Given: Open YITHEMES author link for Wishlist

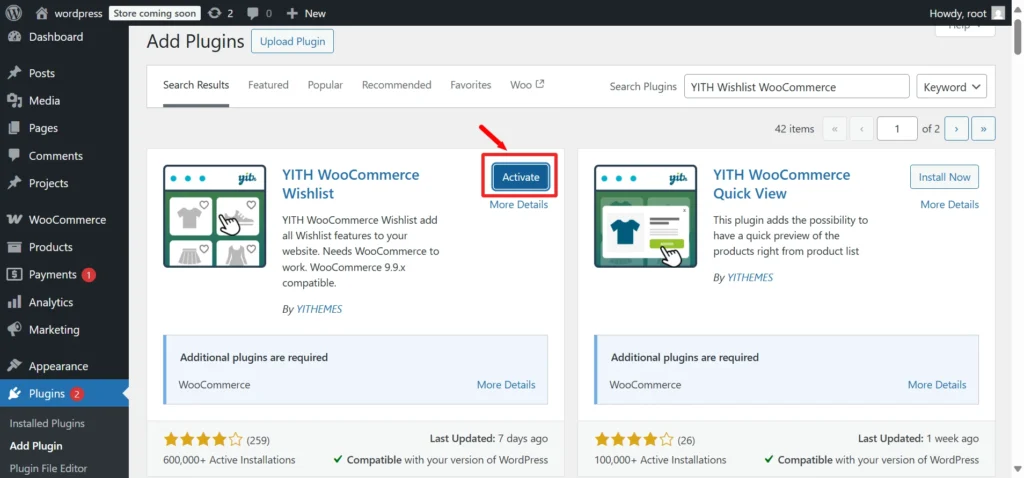Looking at the screenshot, I should point(319,310).
